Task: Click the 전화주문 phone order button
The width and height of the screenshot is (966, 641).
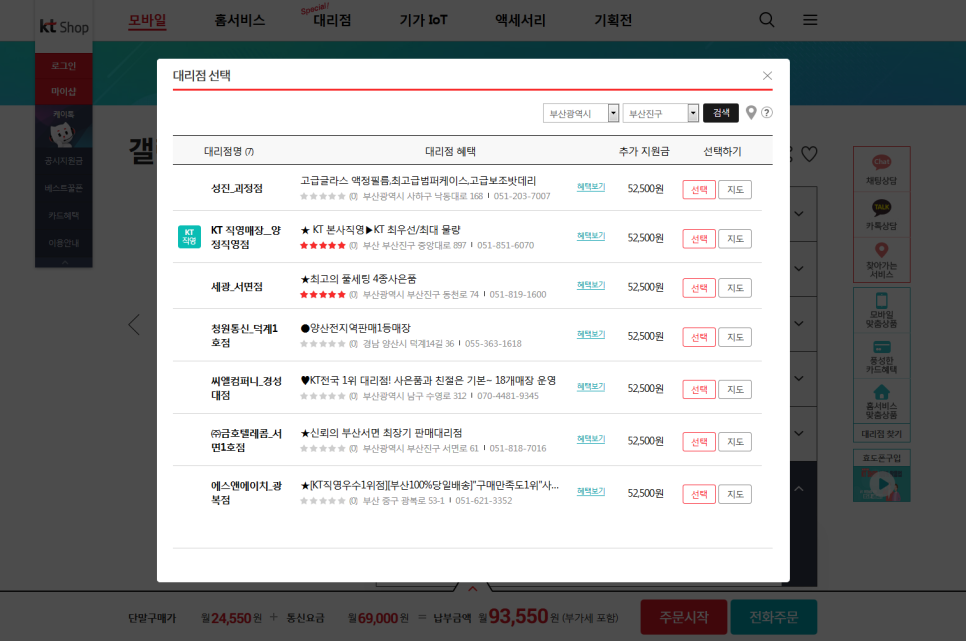Action: coord(774,617)
